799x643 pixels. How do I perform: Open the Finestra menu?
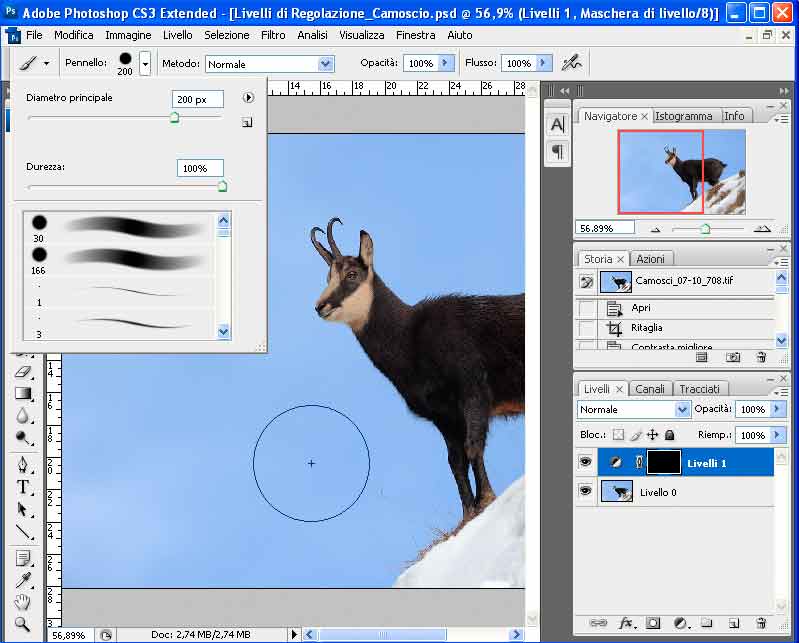point(416,35)
